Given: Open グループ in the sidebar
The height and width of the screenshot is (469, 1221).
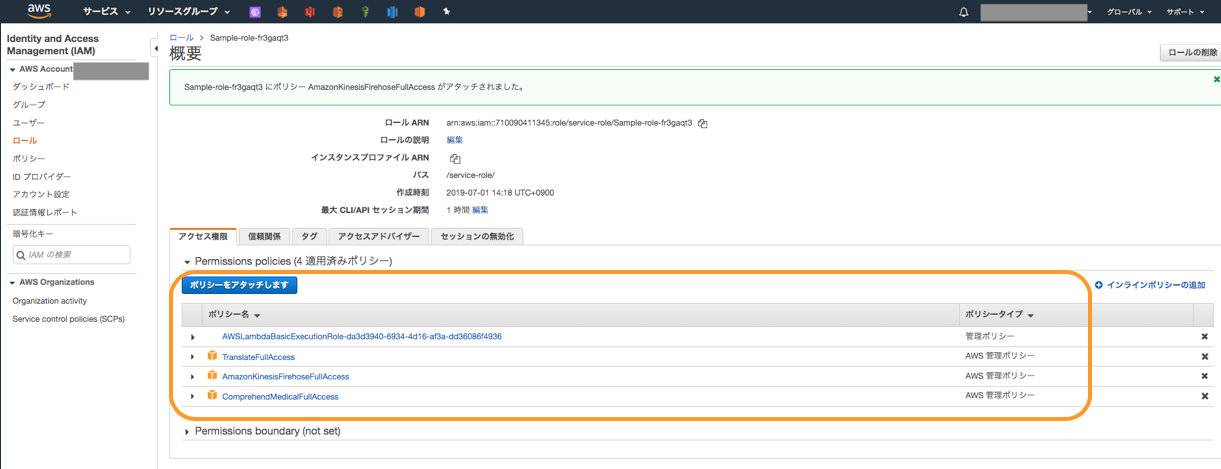Looking at the screenshot, I should [28, 105].
